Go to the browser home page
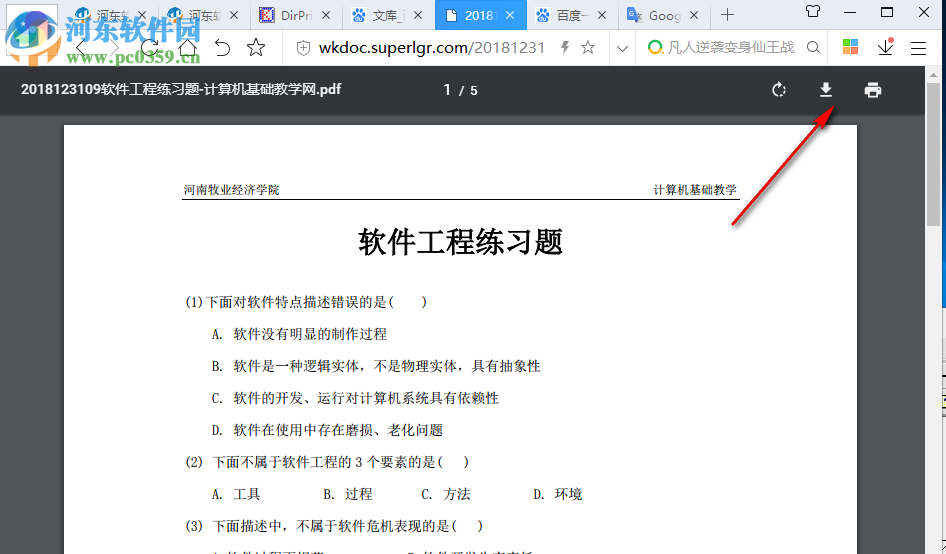The width and height of the screenshot is (946, 554). [188, 48]
